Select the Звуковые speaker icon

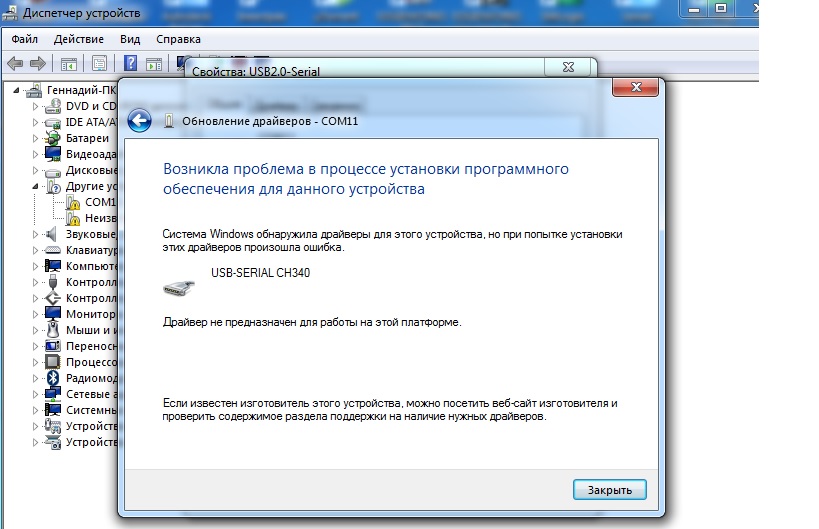52,234
